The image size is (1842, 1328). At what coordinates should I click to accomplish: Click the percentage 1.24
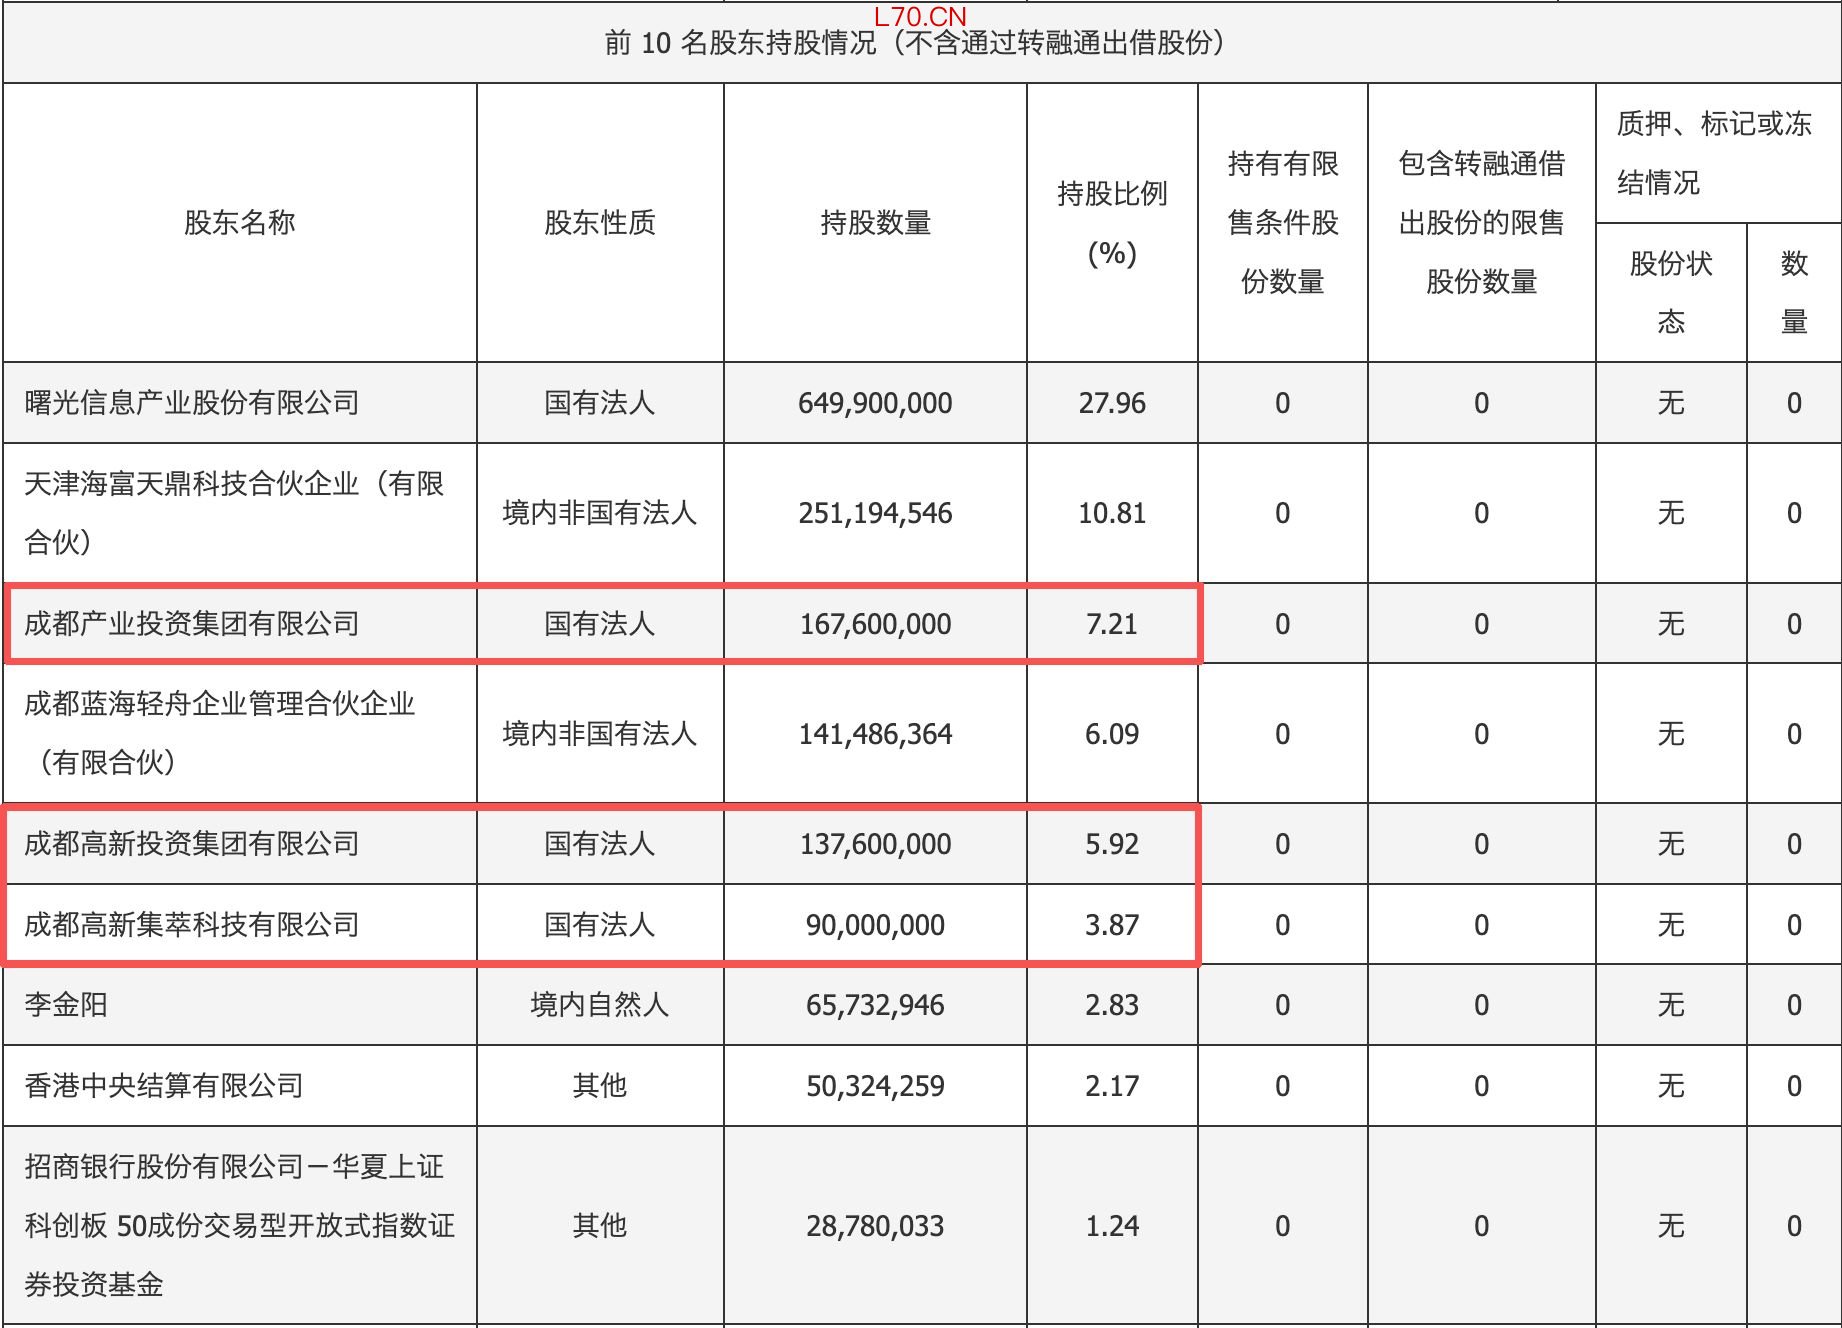pos(1112,1226)
